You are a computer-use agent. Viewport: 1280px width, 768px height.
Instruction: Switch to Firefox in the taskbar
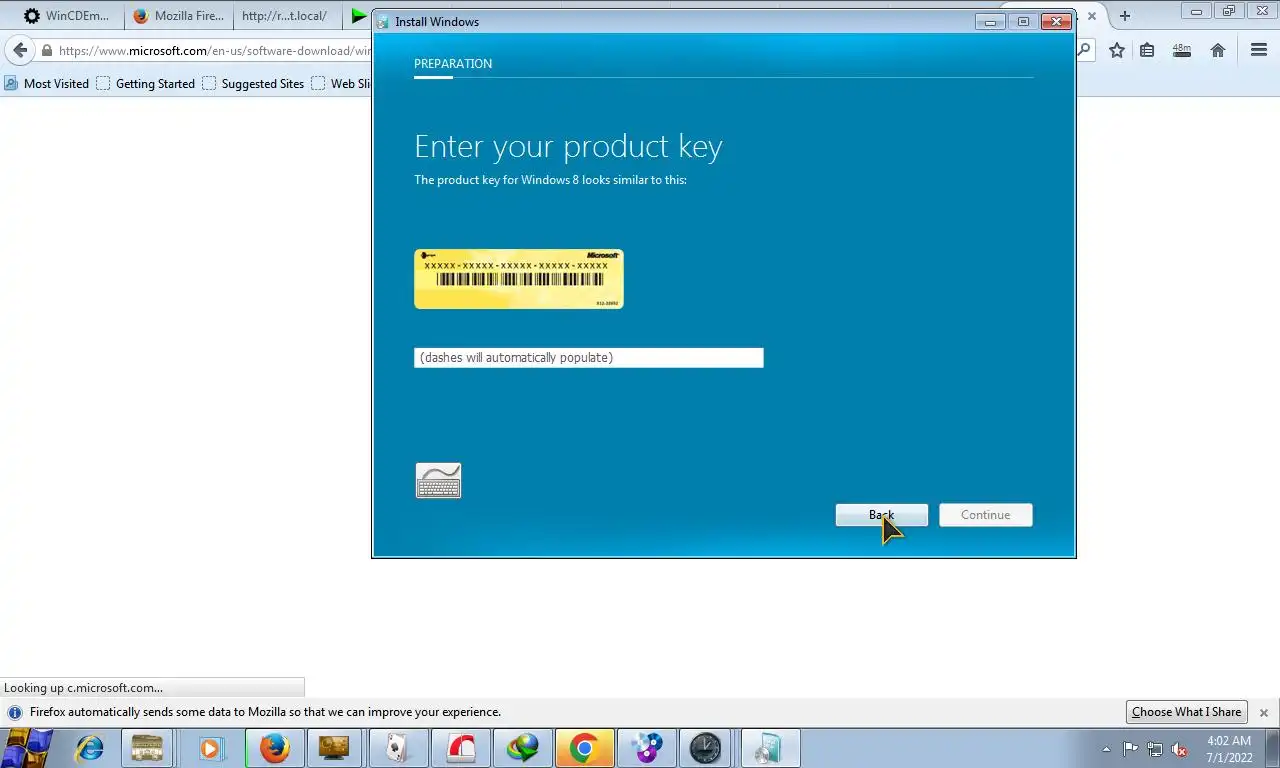(x=274, y=748)
